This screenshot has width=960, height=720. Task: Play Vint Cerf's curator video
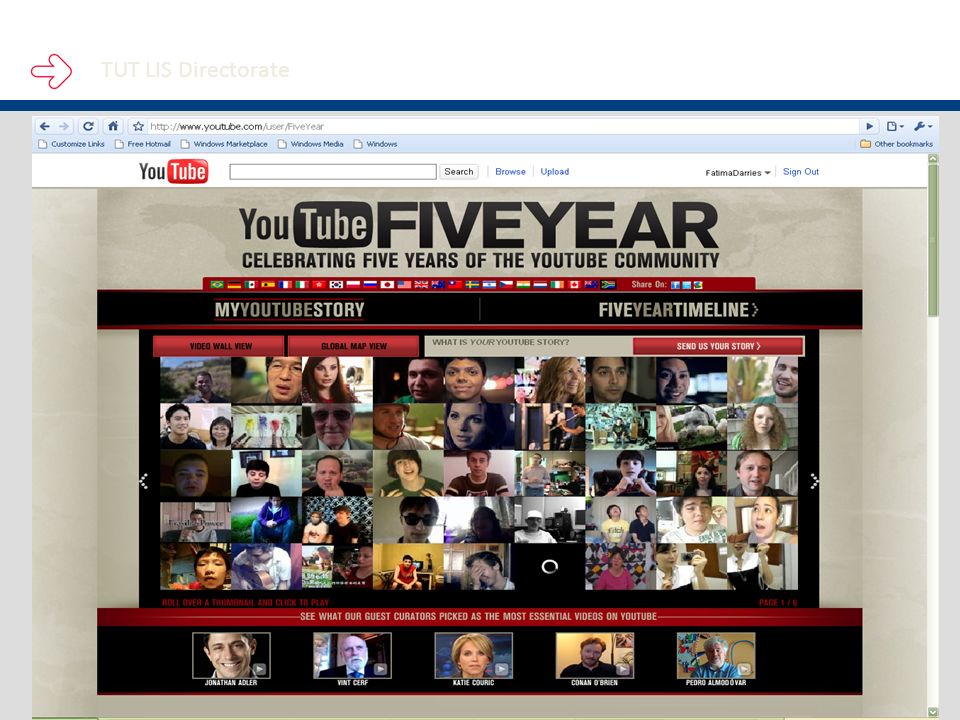click(x=352, y=655)
